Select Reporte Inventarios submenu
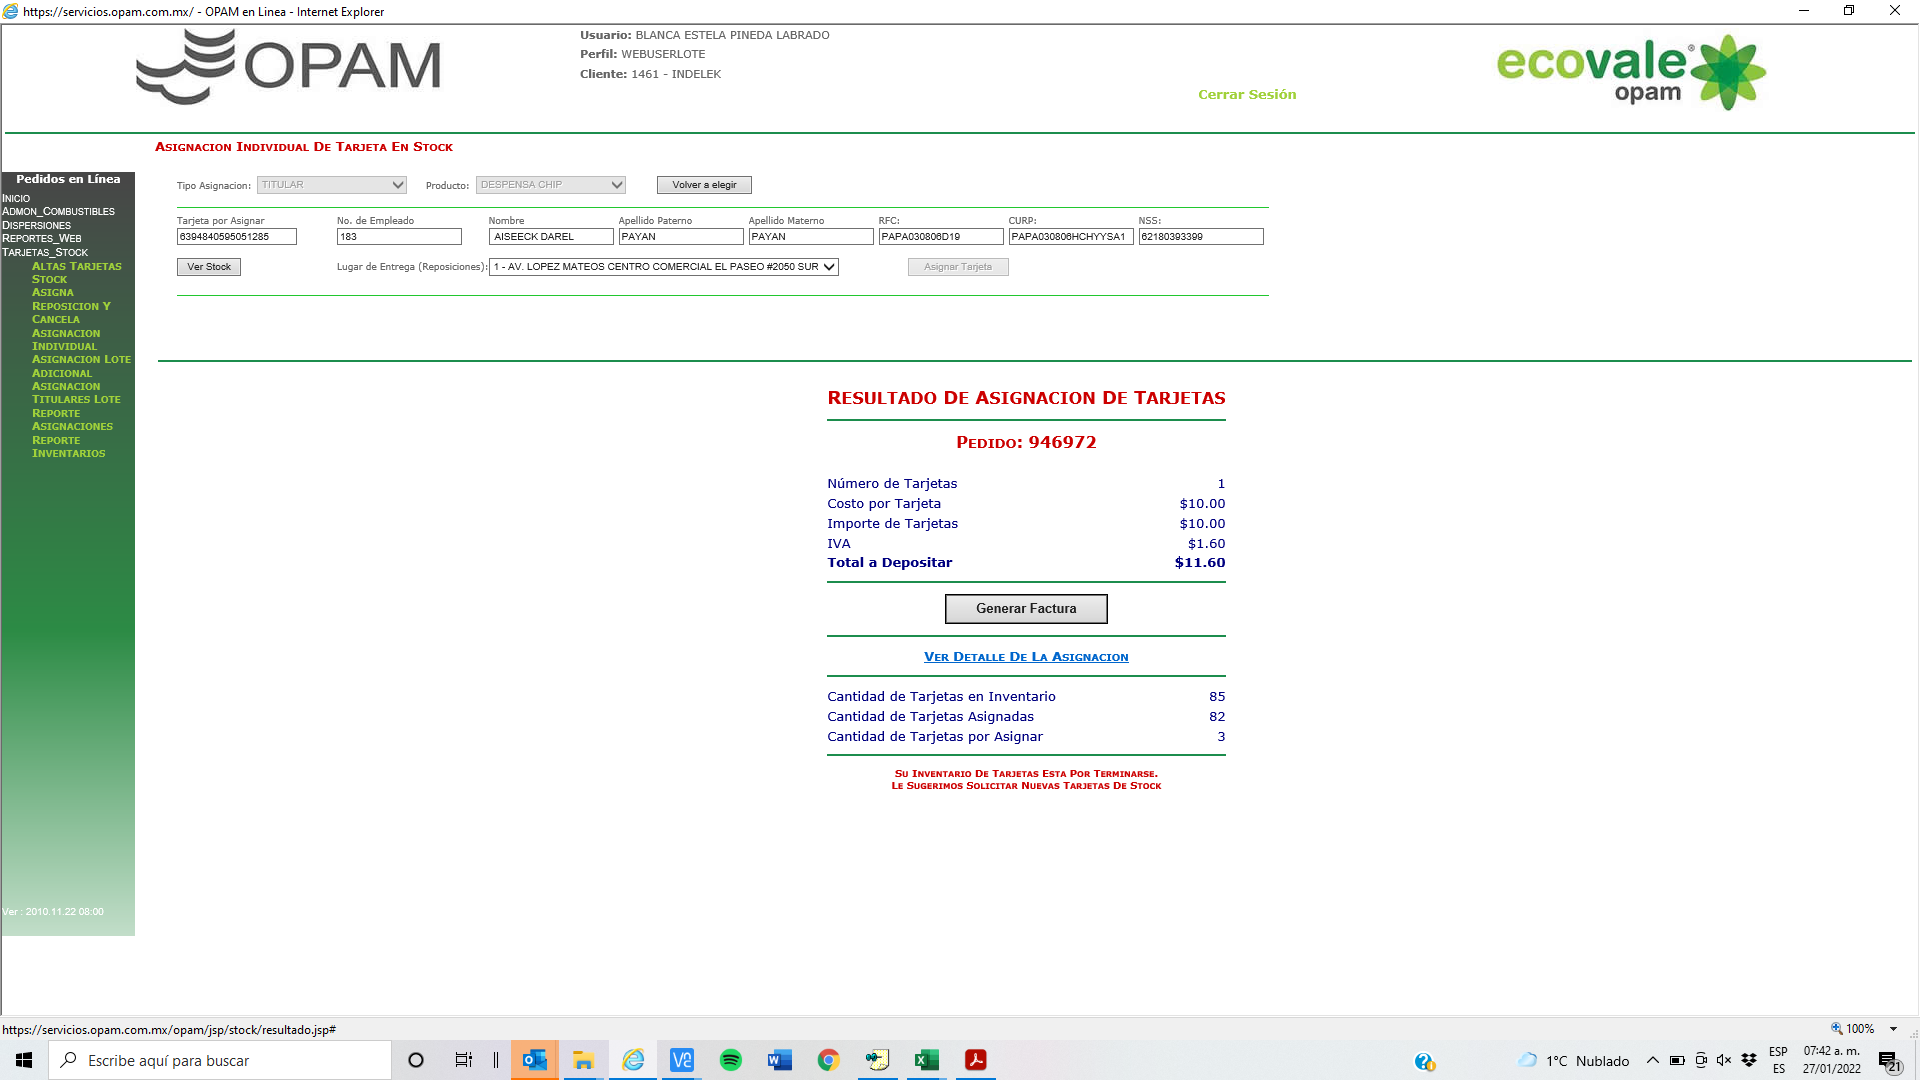The image size is (1920, 1080). [68, 447]
